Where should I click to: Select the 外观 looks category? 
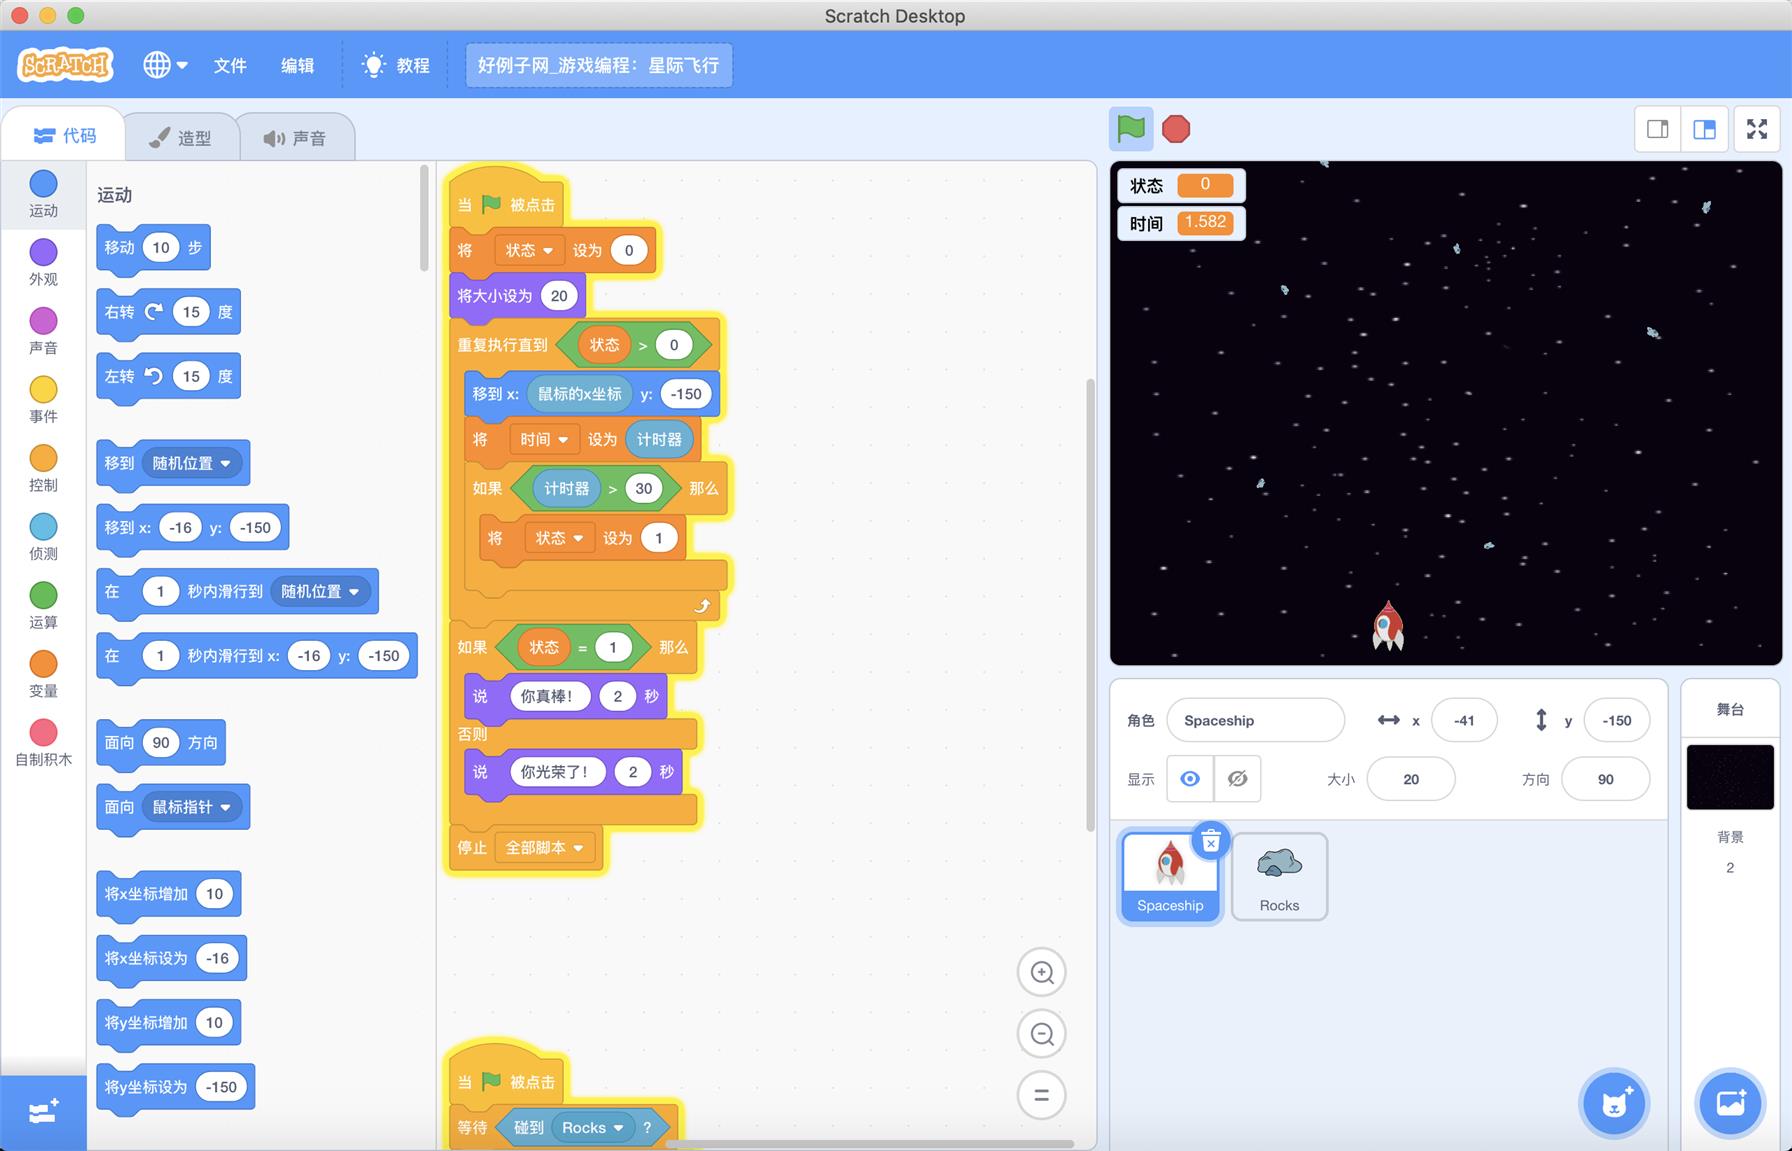(43, 263)
